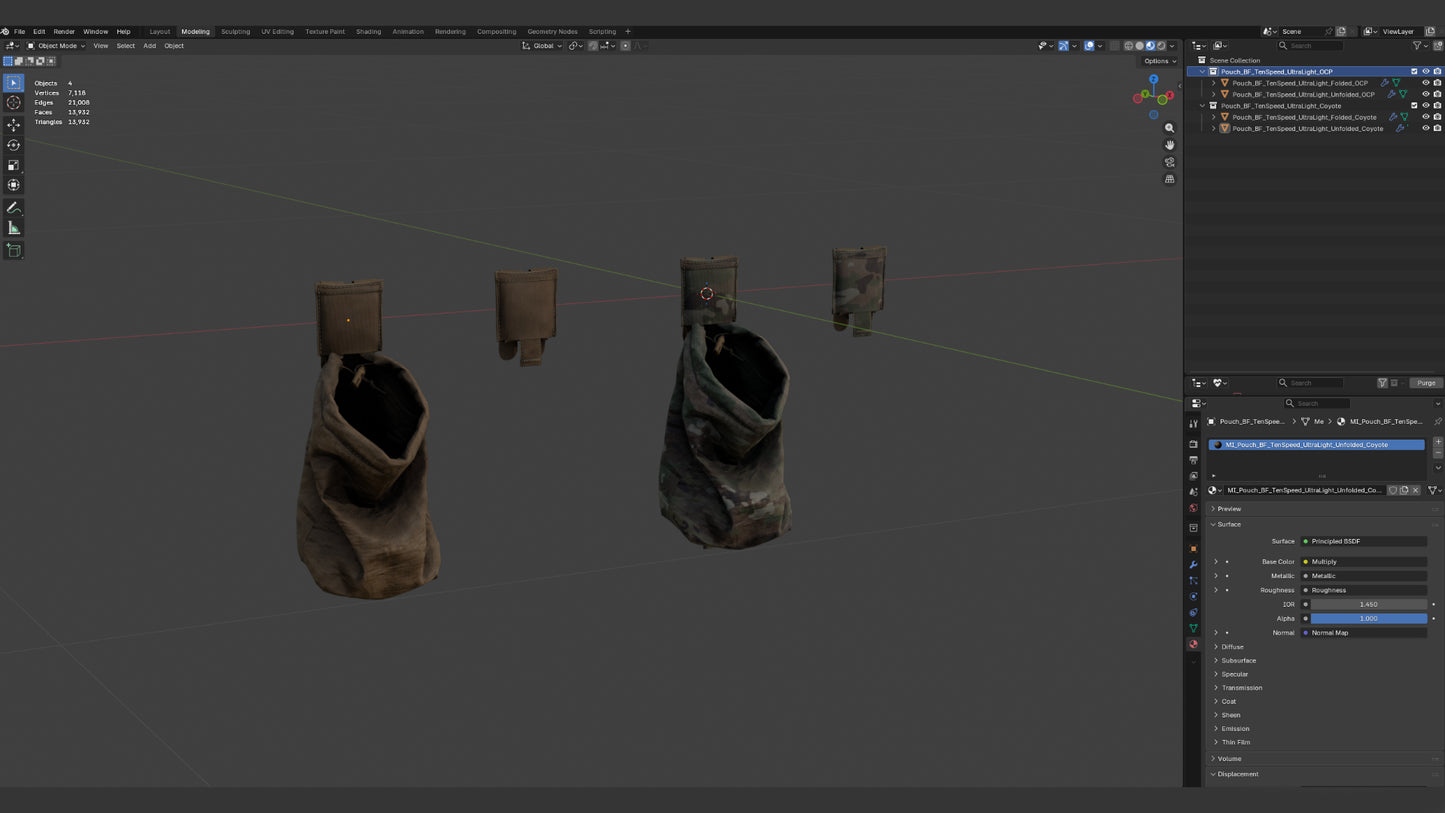Expand the Subsurface panel
Viewport: 1445px width, 813px height.
coord(1238,660)
